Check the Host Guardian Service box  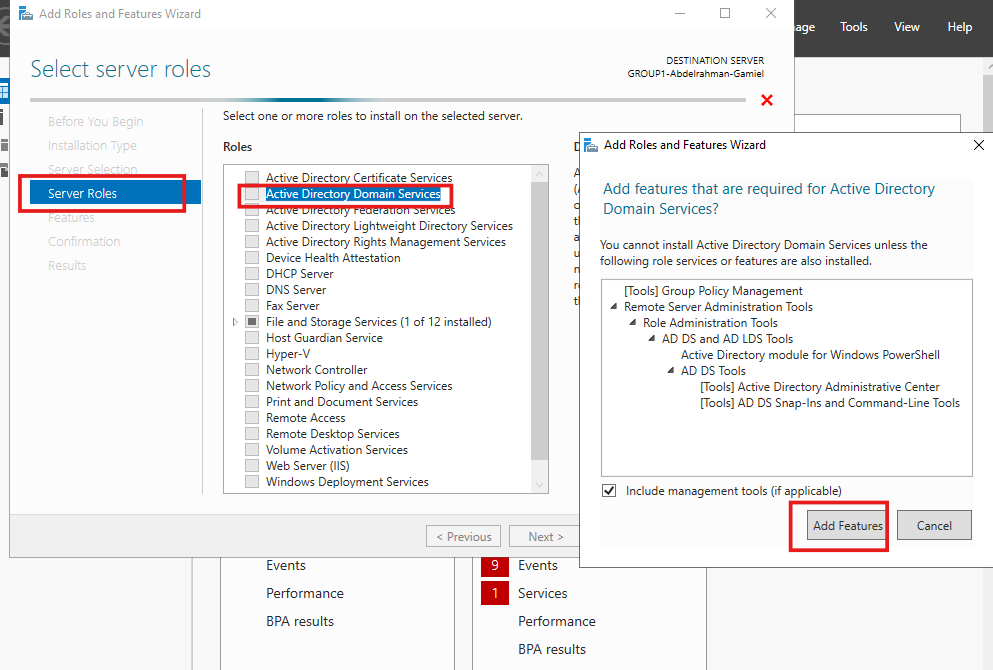[x=252, y=338]
